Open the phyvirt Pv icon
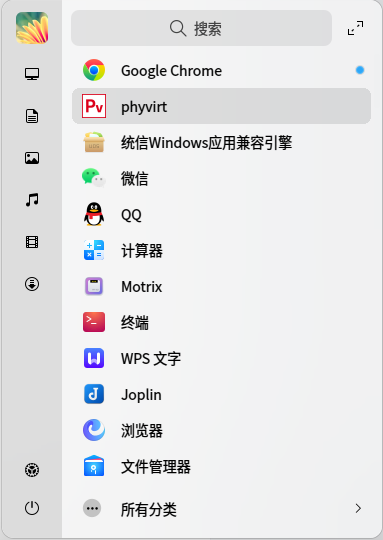 [94, 106]
